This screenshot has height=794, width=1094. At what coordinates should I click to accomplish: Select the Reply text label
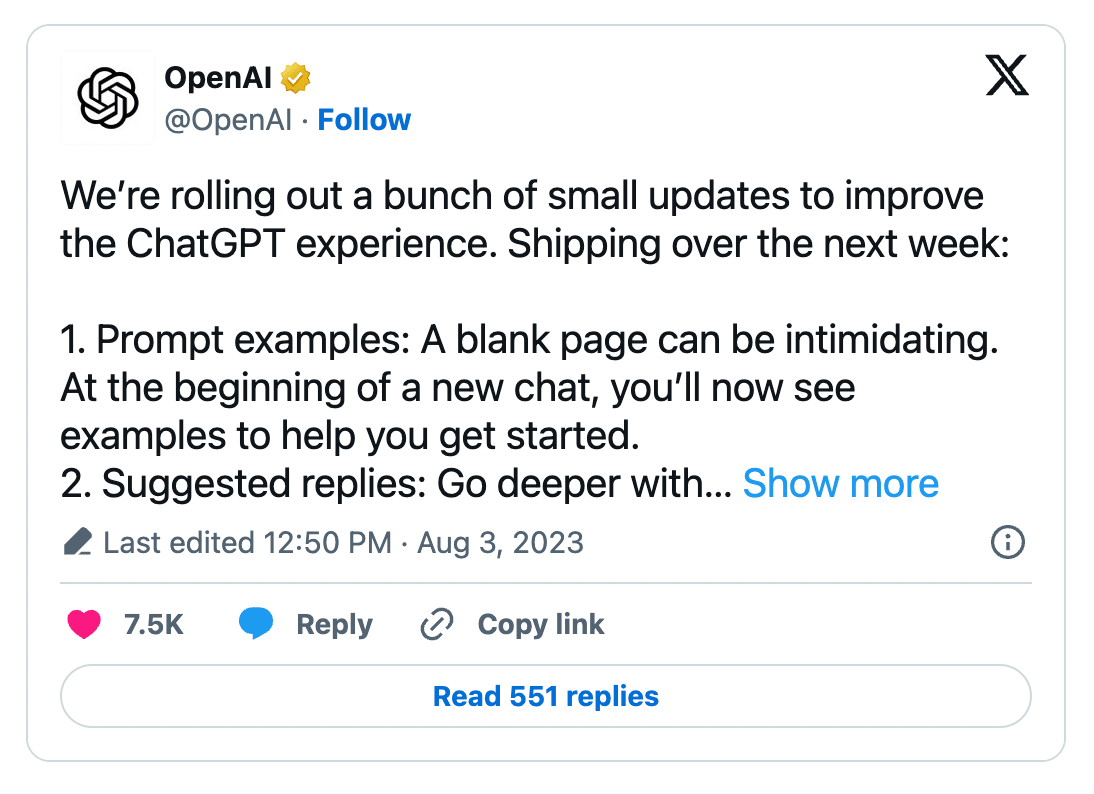point(334,624)
